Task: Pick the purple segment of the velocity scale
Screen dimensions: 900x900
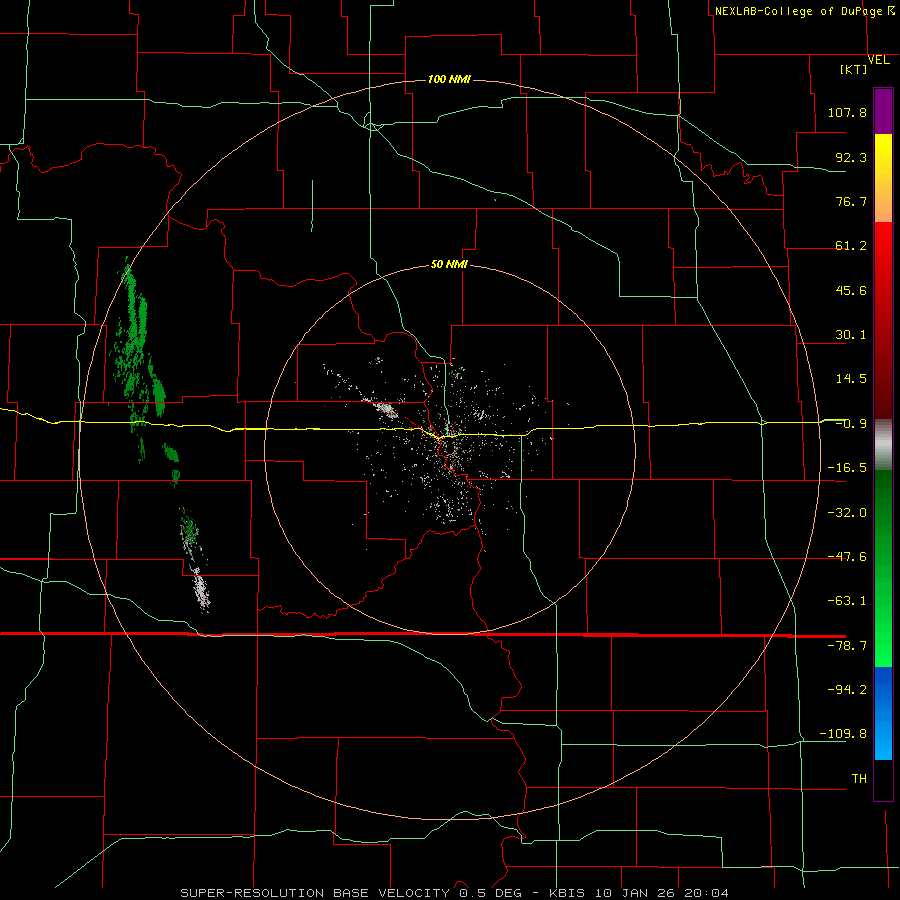Action: pyautogui.click(x=883, y=112)
